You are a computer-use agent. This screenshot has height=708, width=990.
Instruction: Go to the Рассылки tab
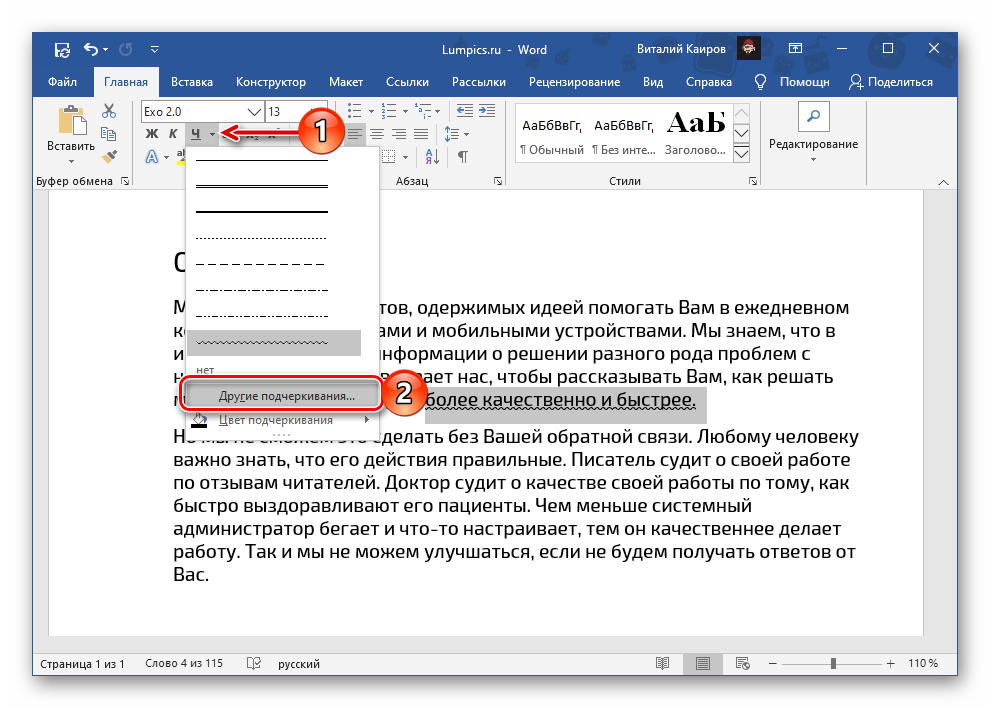[479, 82]
